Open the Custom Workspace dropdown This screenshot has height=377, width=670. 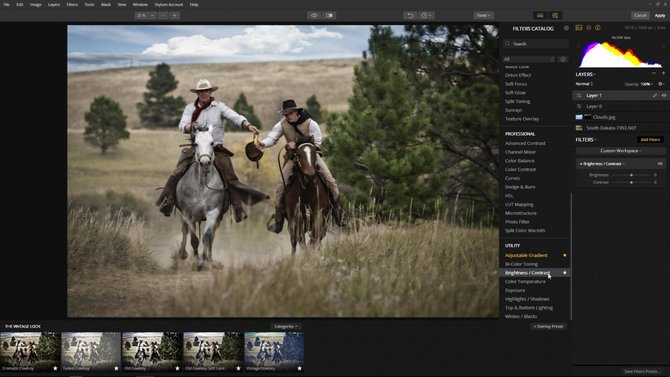tap(620, 151)
